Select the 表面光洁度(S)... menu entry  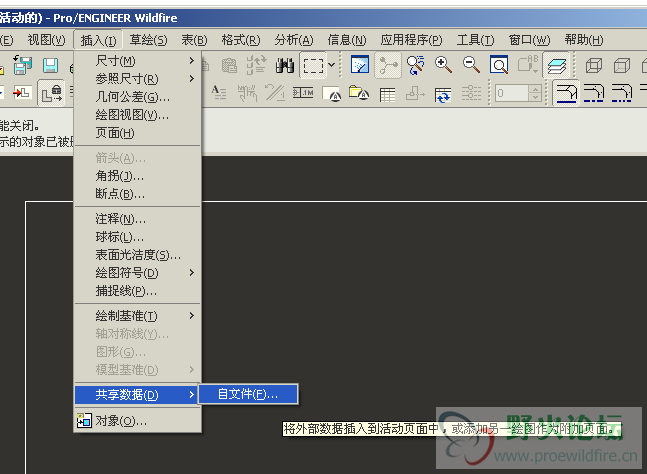[x=138, y=255]
